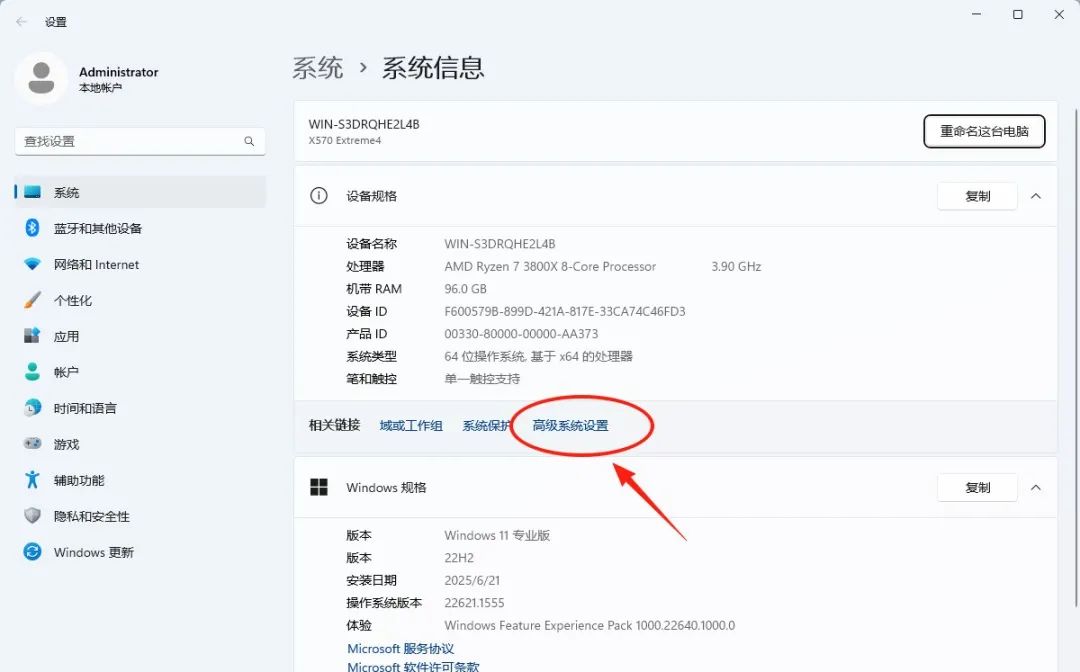Open the 域或工作组 link
The height and width of the screenshot is (672, 1080).
411,425
